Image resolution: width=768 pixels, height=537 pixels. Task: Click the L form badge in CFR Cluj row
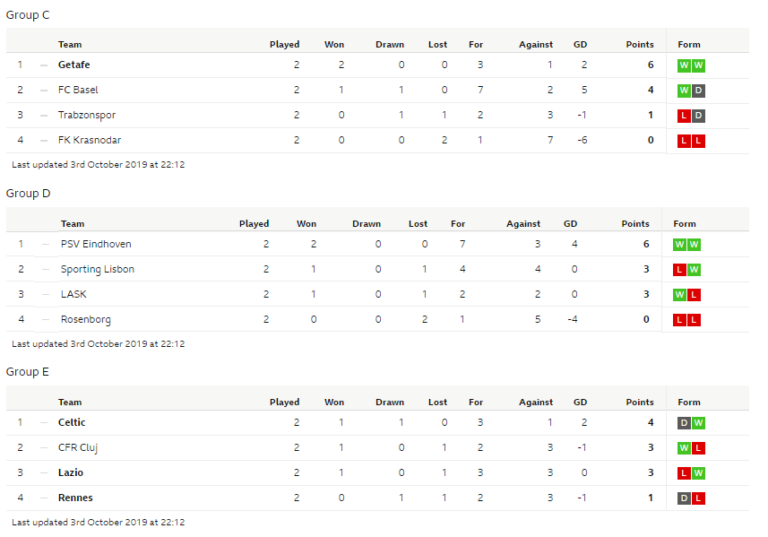pyautogui.click(x=698, y=447)
